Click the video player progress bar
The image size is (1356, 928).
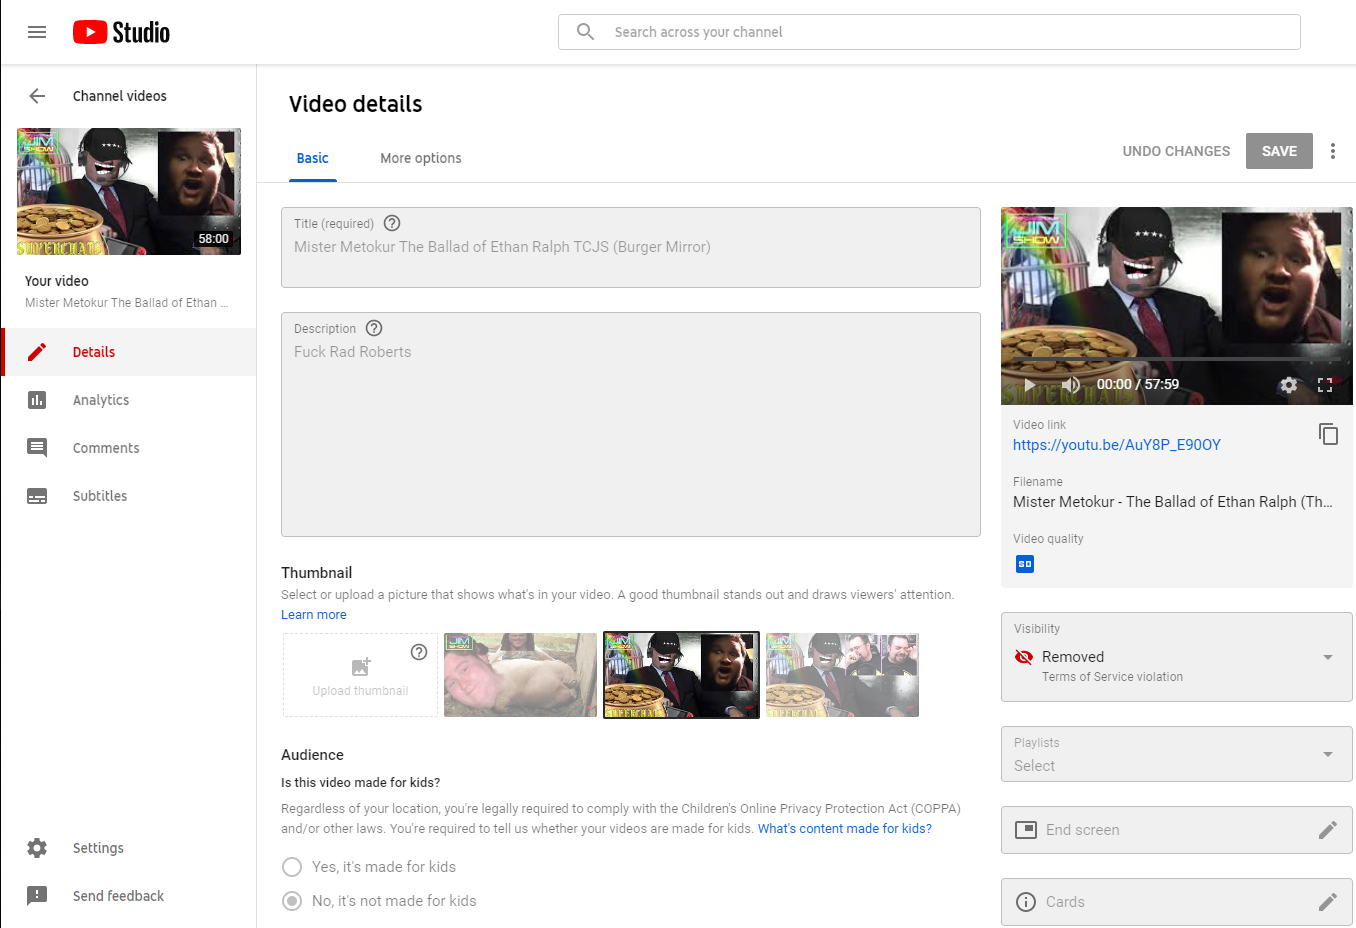1176,359
